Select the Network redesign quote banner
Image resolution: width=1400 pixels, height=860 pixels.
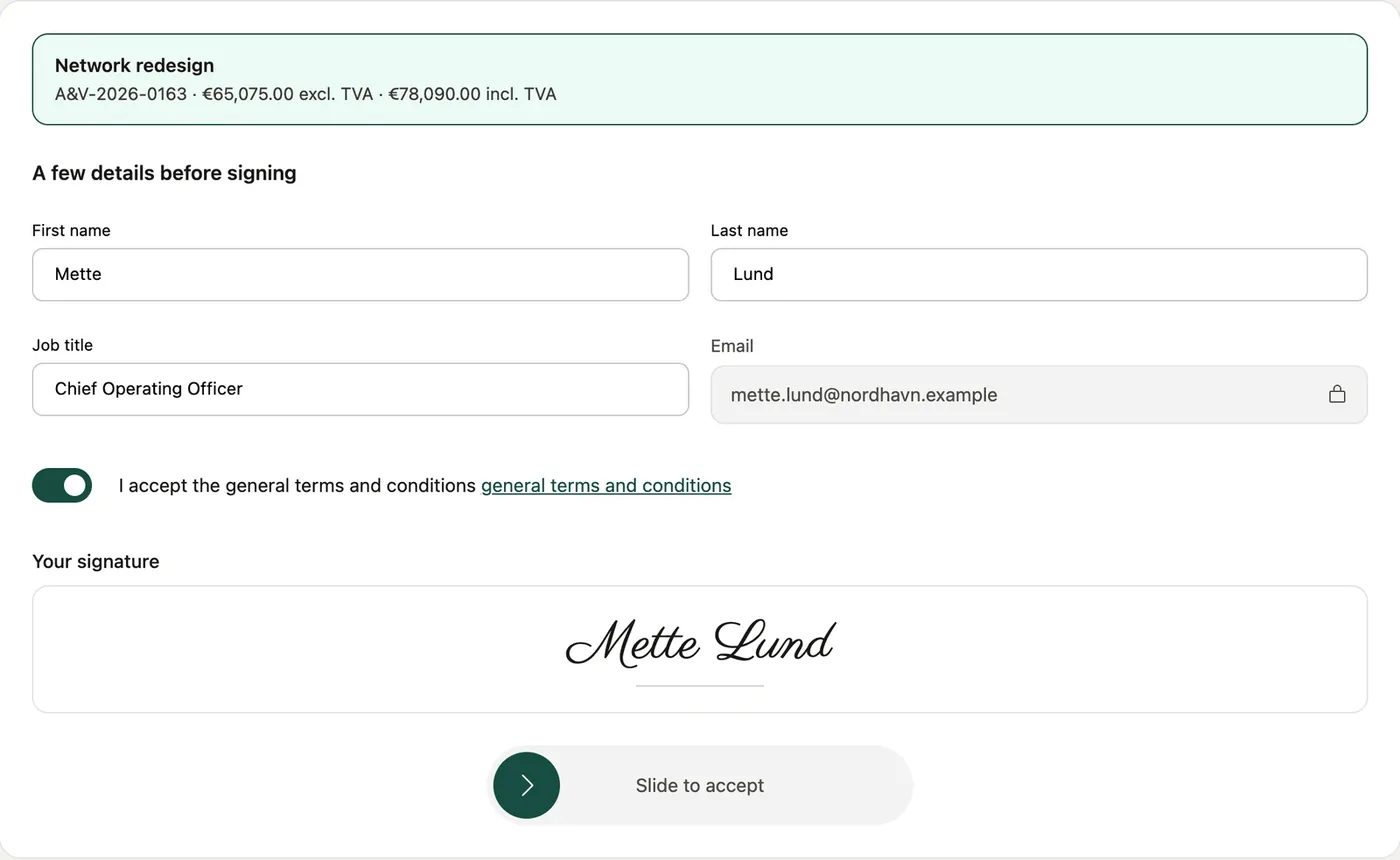click(700, 79)
